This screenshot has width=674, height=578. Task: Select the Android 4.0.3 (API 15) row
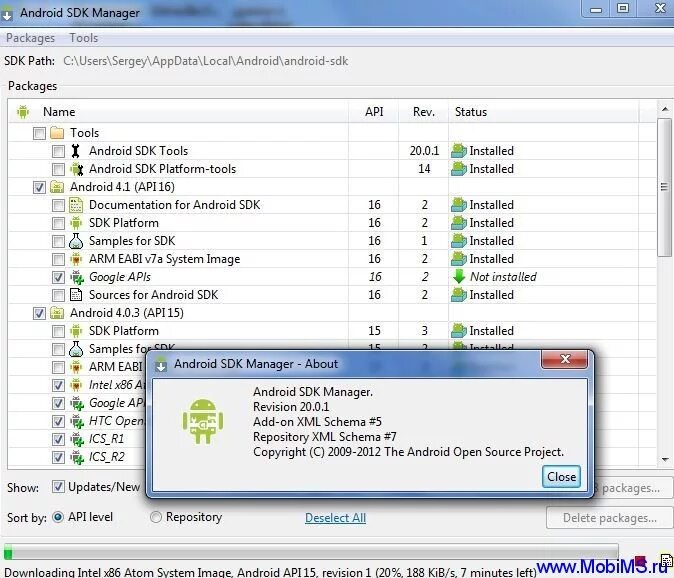(331, 313)
